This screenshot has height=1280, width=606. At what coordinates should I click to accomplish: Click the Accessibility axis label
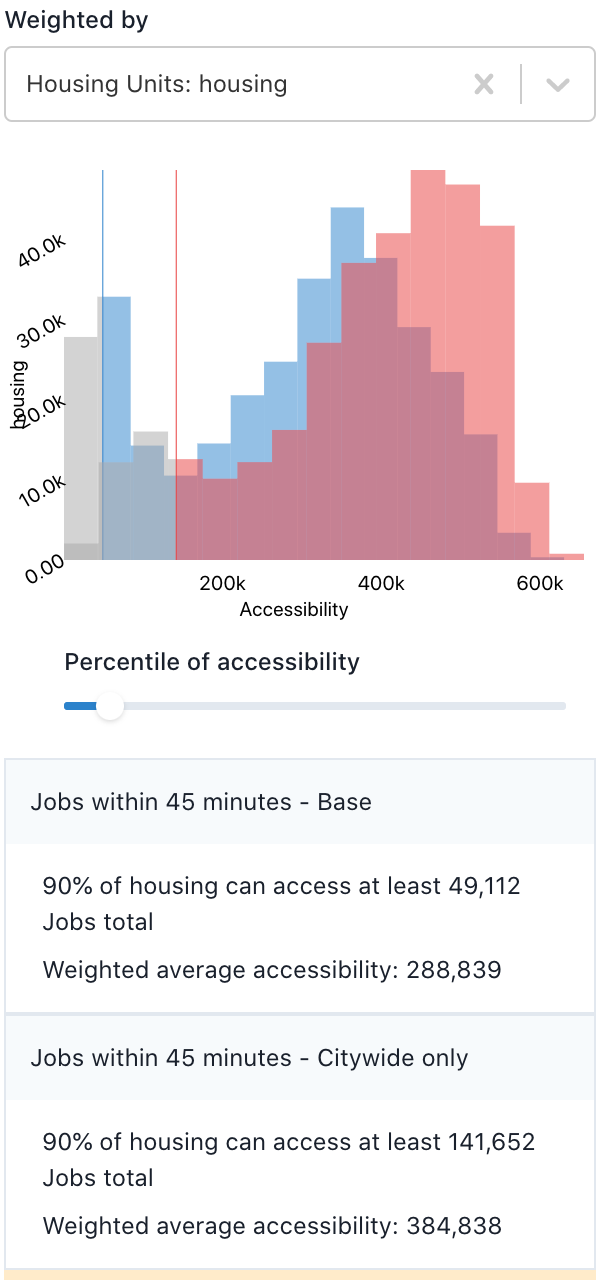tap(293, 609)
